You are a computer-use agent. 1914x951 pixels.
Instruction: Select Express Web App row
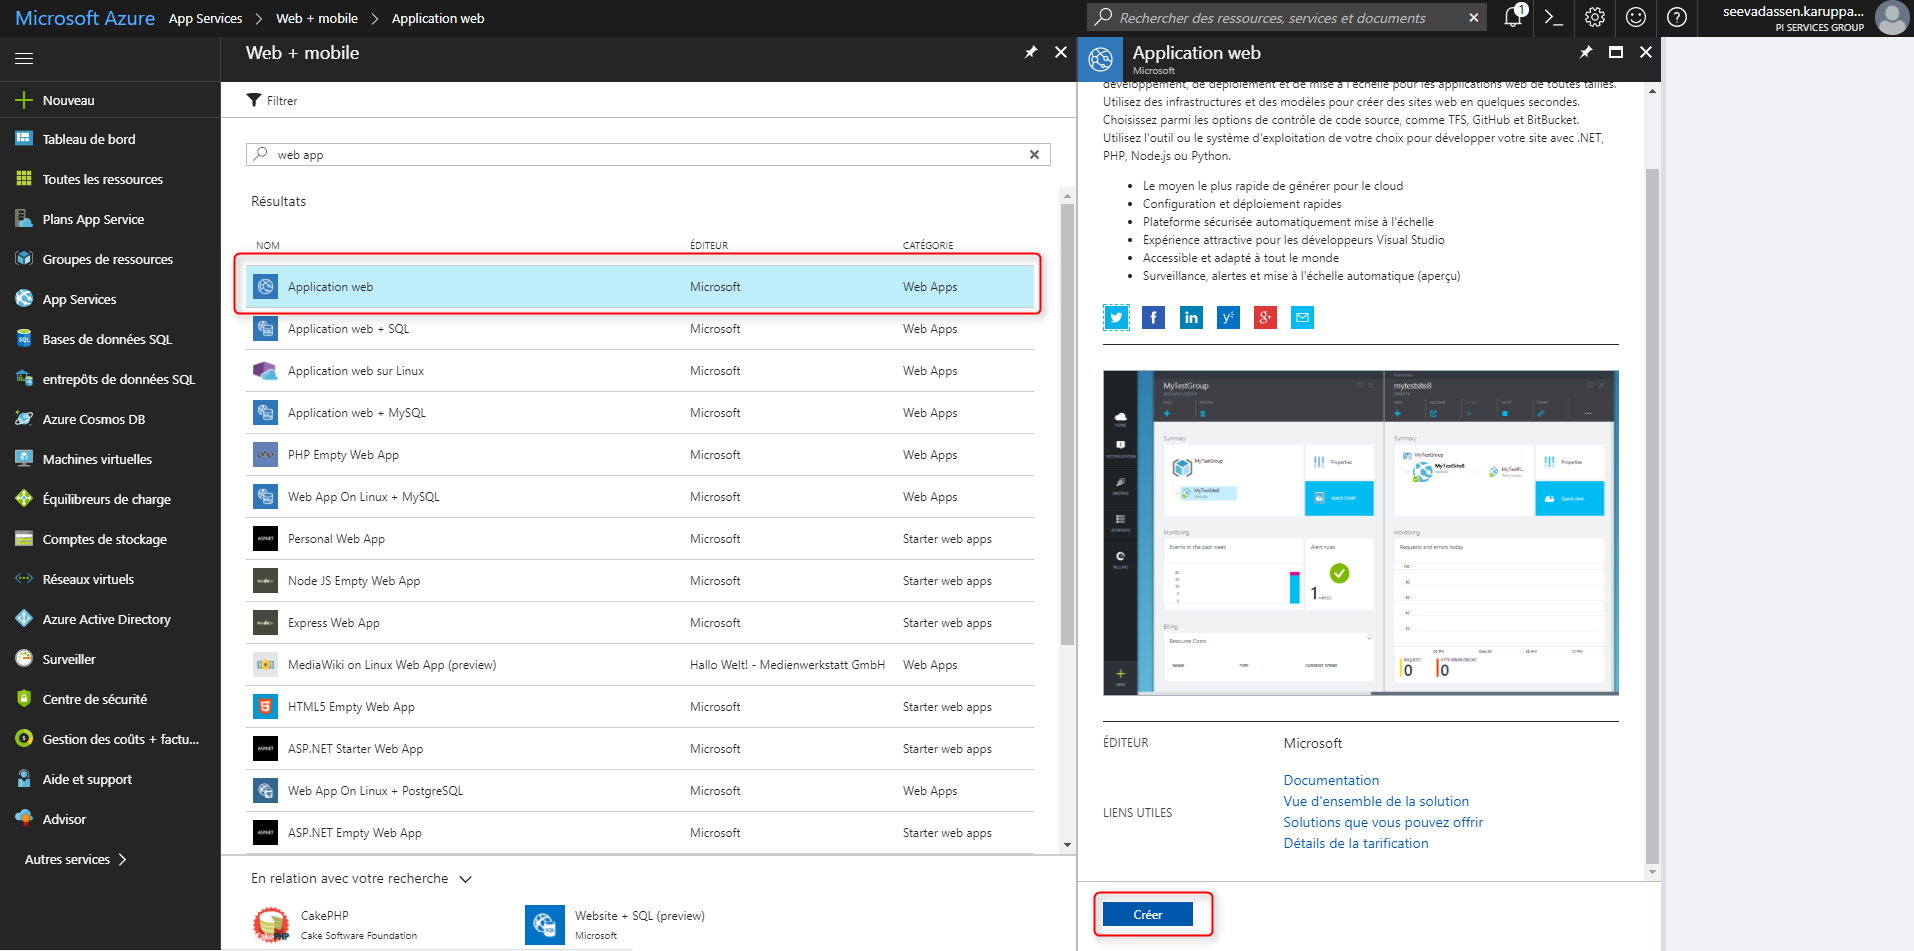(640, 623)
